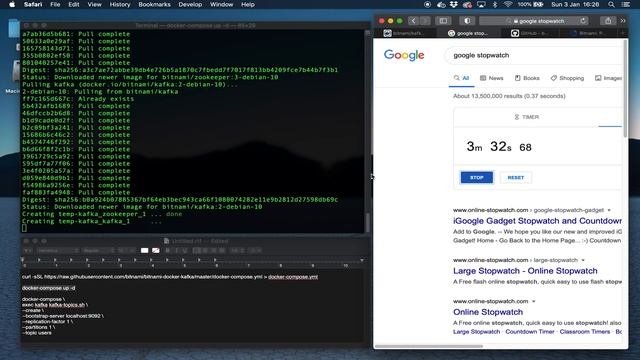Go forward in Safari
Viewport: 640px width, 360px height.
pyautogui.click(x=424, y=21)
